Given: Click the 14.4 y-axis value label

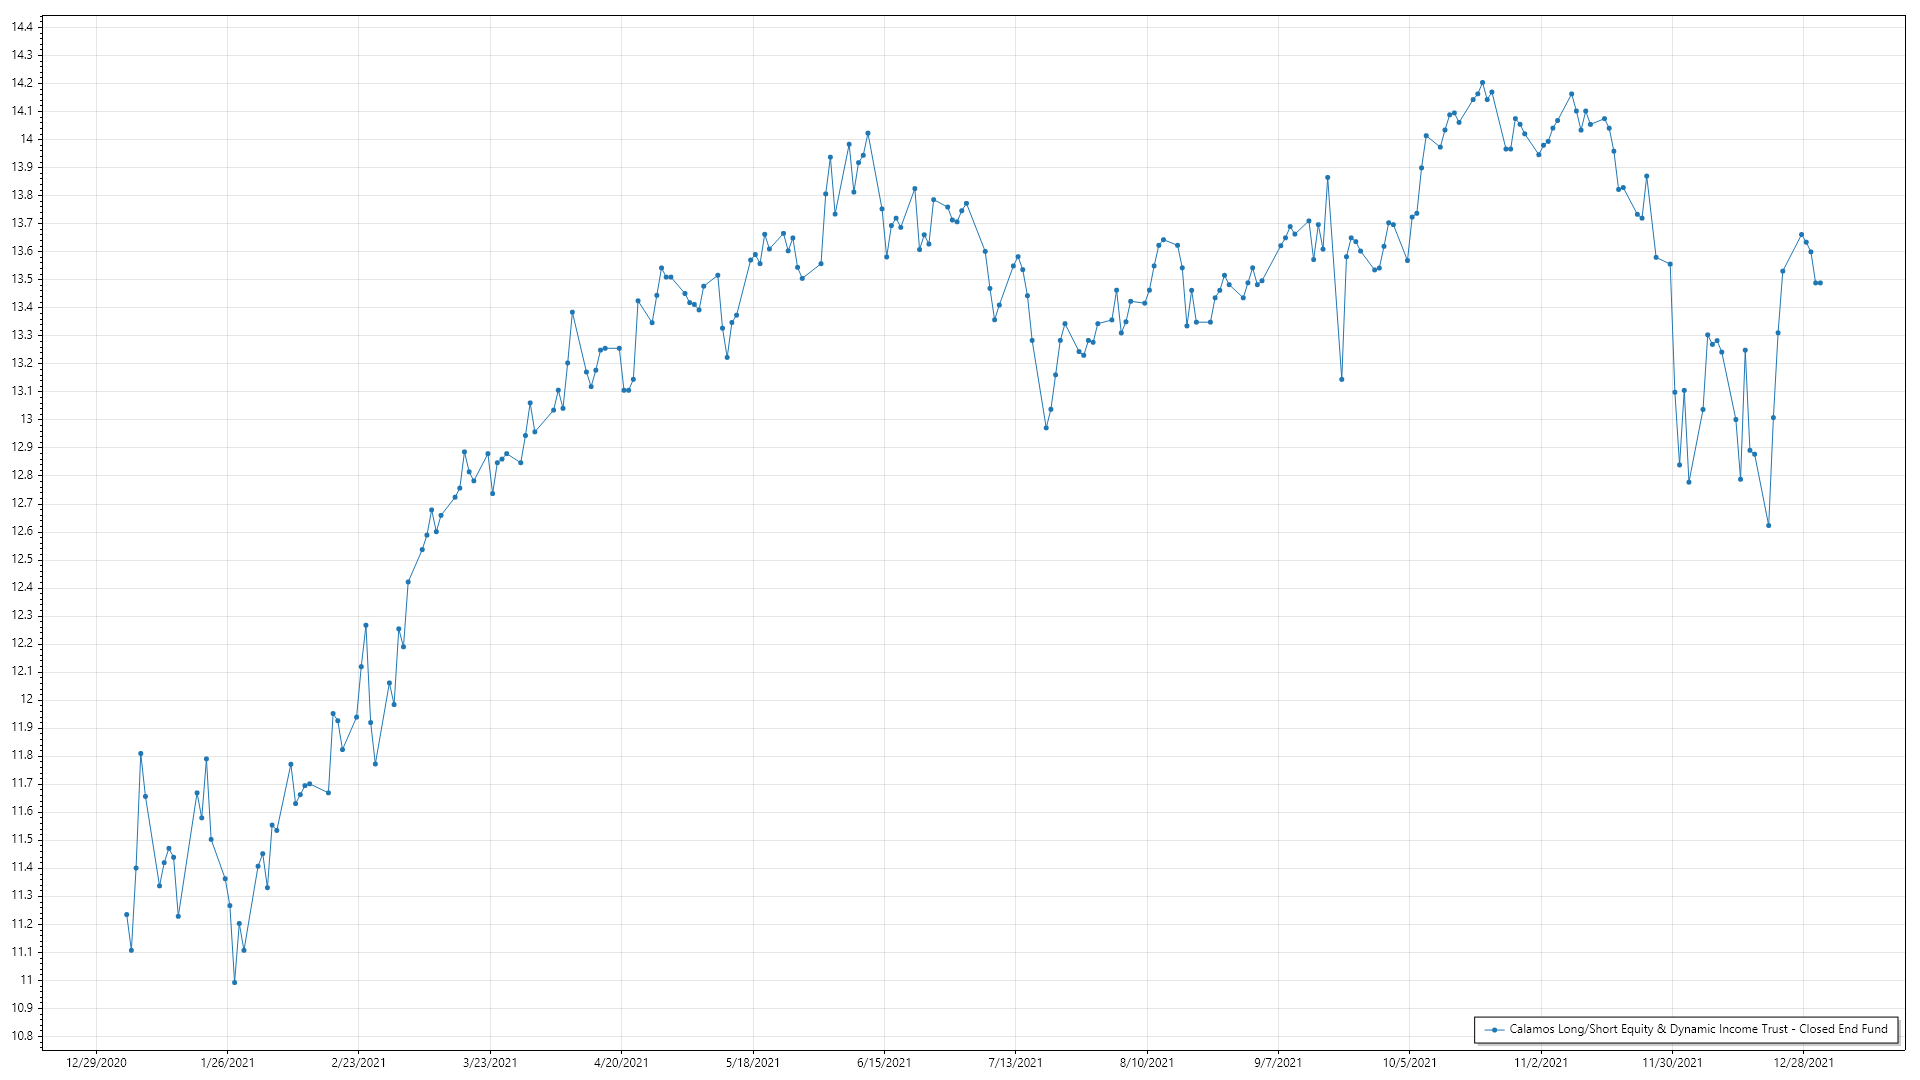Looking at the screenshot, I should tap(21, 27).
